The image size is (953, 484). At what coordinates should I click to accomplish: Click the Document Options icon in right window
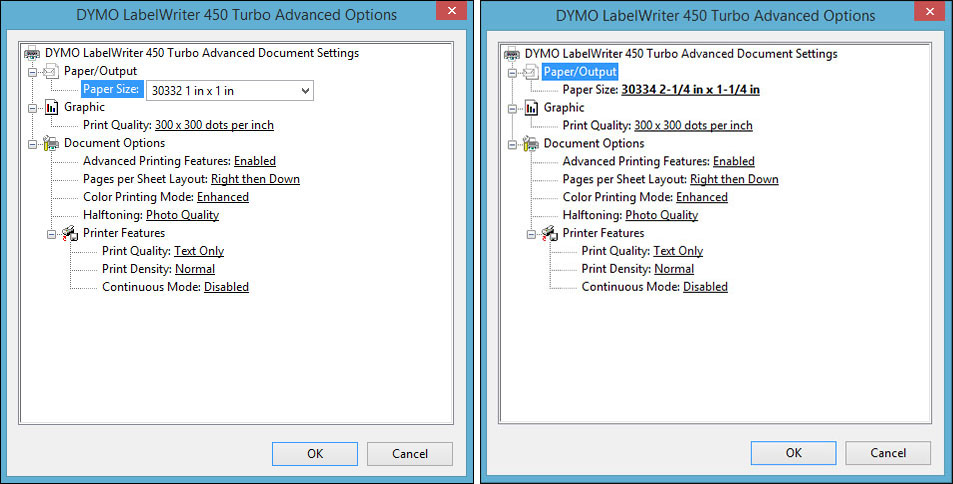coord(531,144)
